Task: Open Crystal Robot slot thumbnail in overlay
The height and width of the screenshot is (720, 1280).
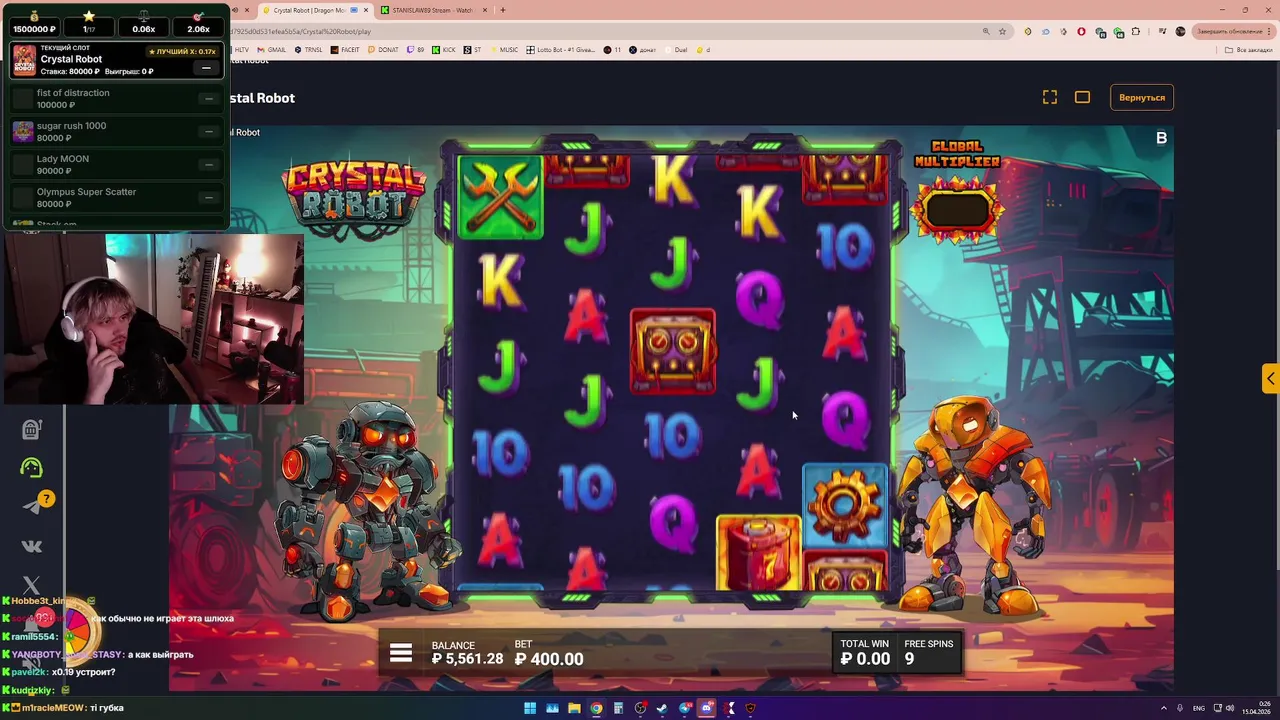Action: pos(24,61)
